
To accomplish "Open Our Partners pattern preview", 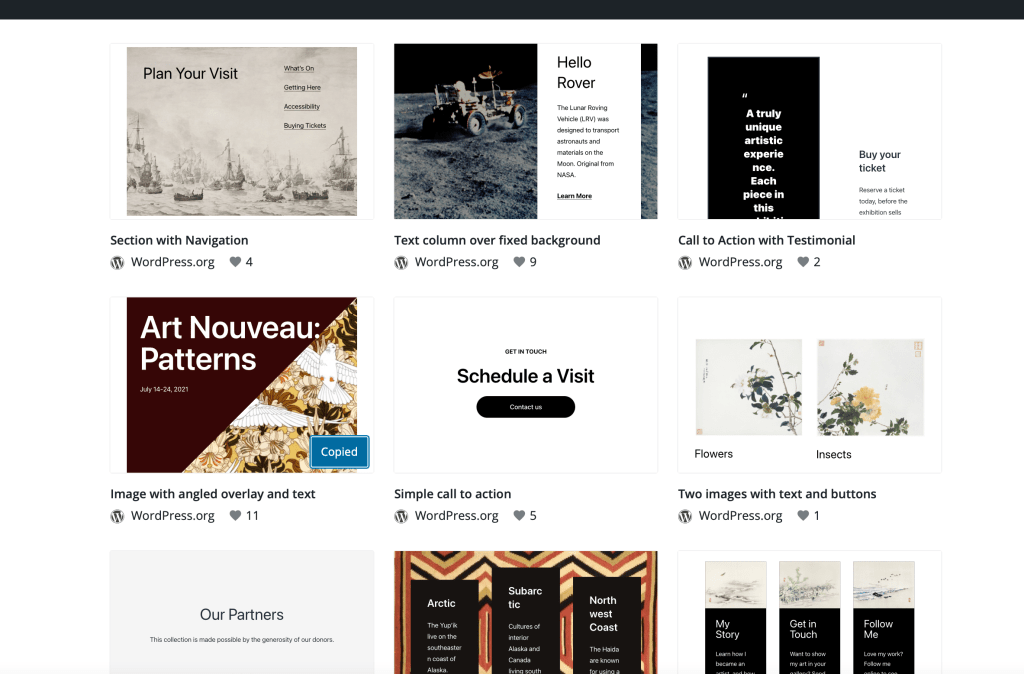I will pyautogui.click(x=242, y=613).
